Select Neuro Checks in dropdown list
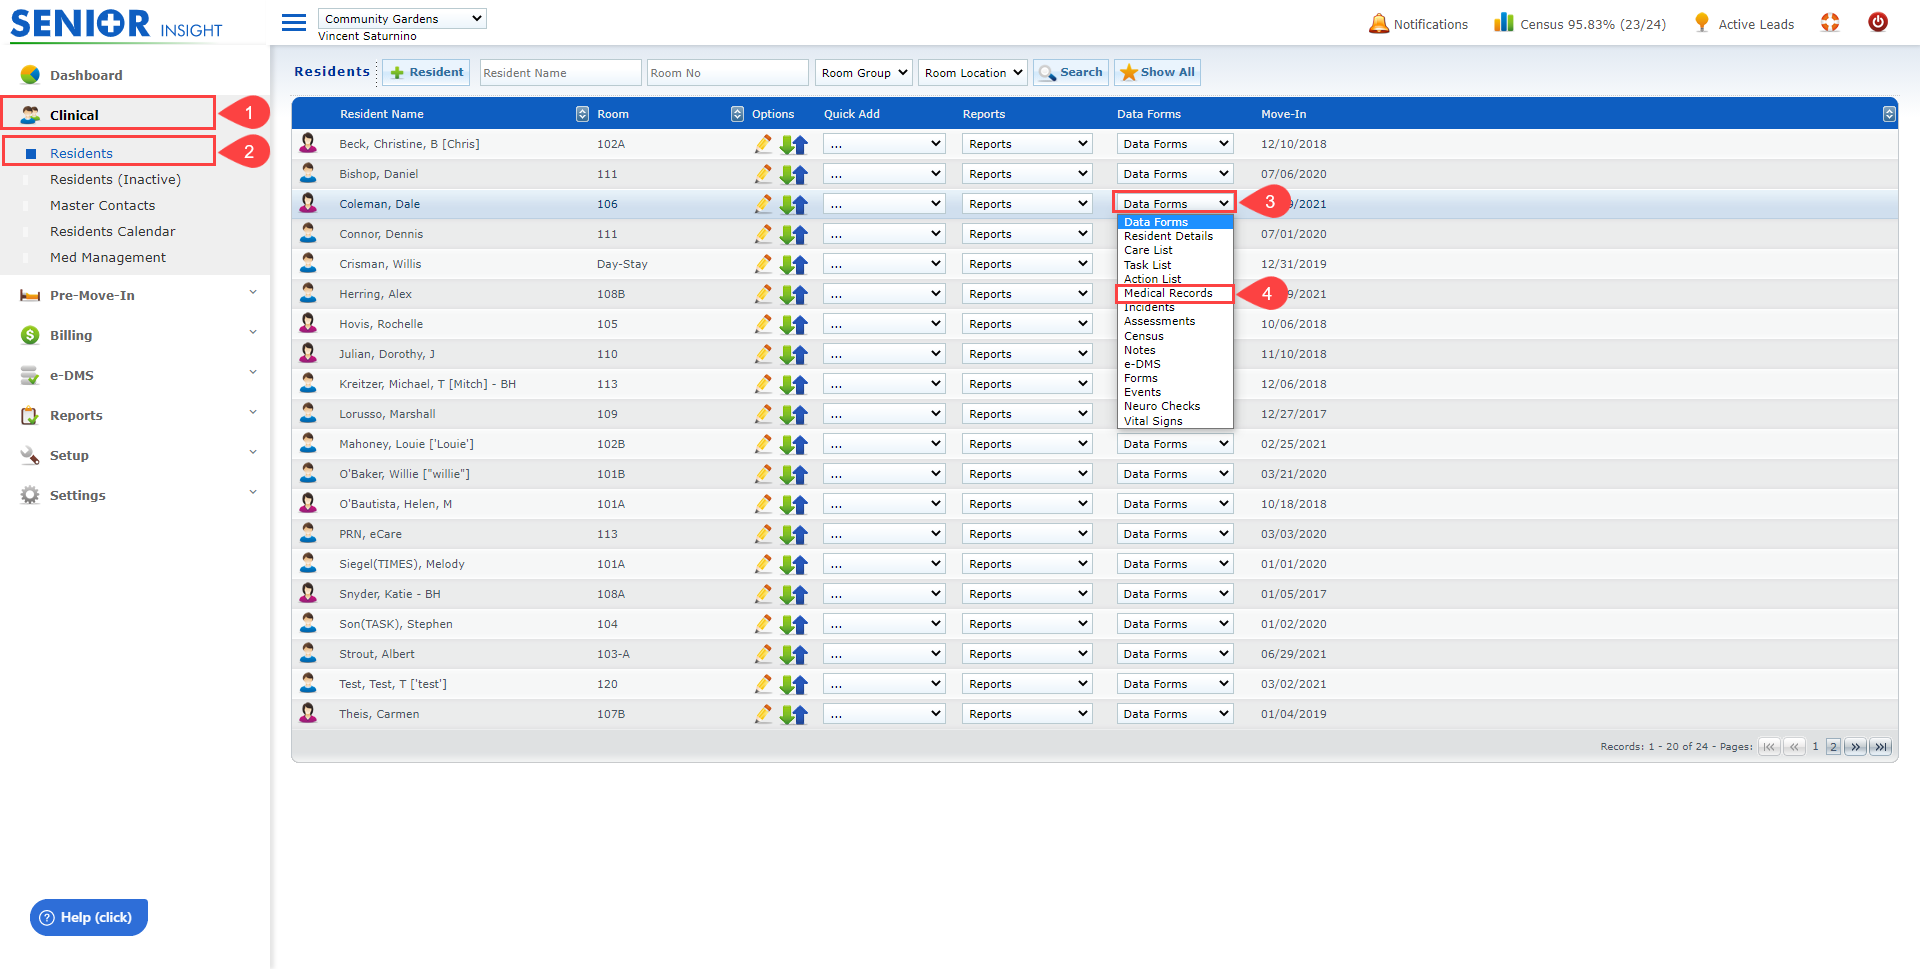The width and height of the screenshot is (1920, 969). pyautogui.click(x=1175, y=406)
